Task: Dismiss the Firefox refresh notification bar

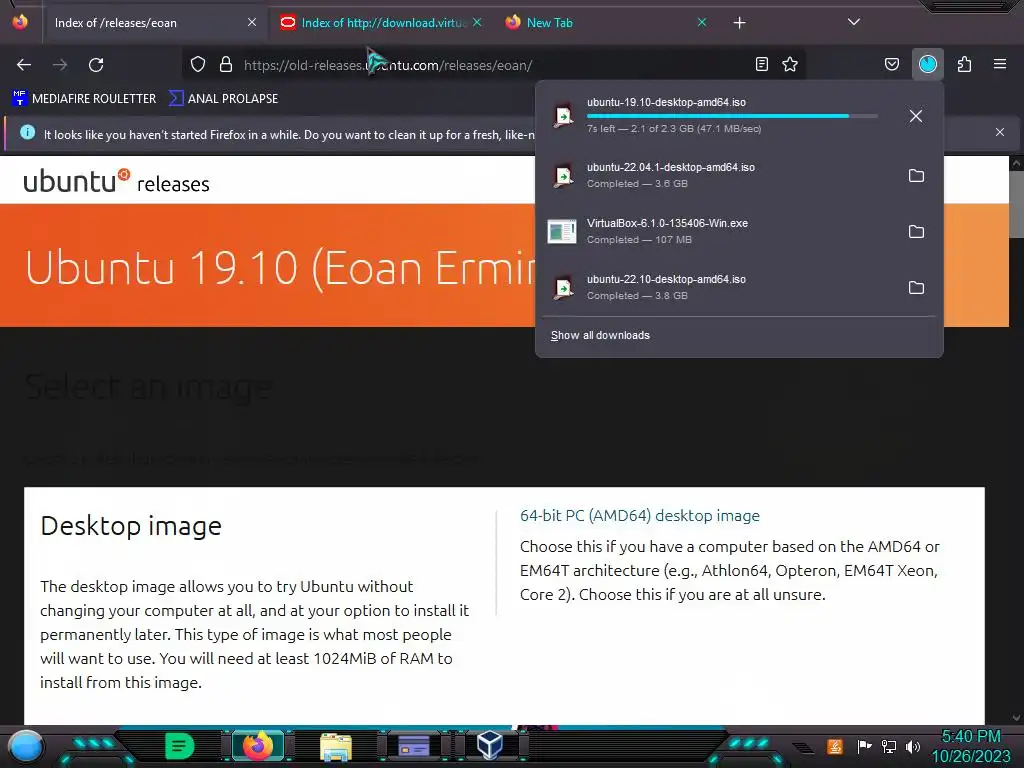Action: point(1000,133)
